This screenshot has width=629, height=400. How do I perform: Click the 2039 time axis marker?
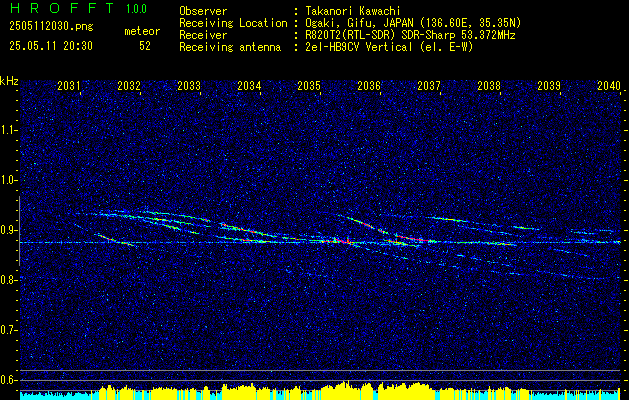[x=549, y=86]
